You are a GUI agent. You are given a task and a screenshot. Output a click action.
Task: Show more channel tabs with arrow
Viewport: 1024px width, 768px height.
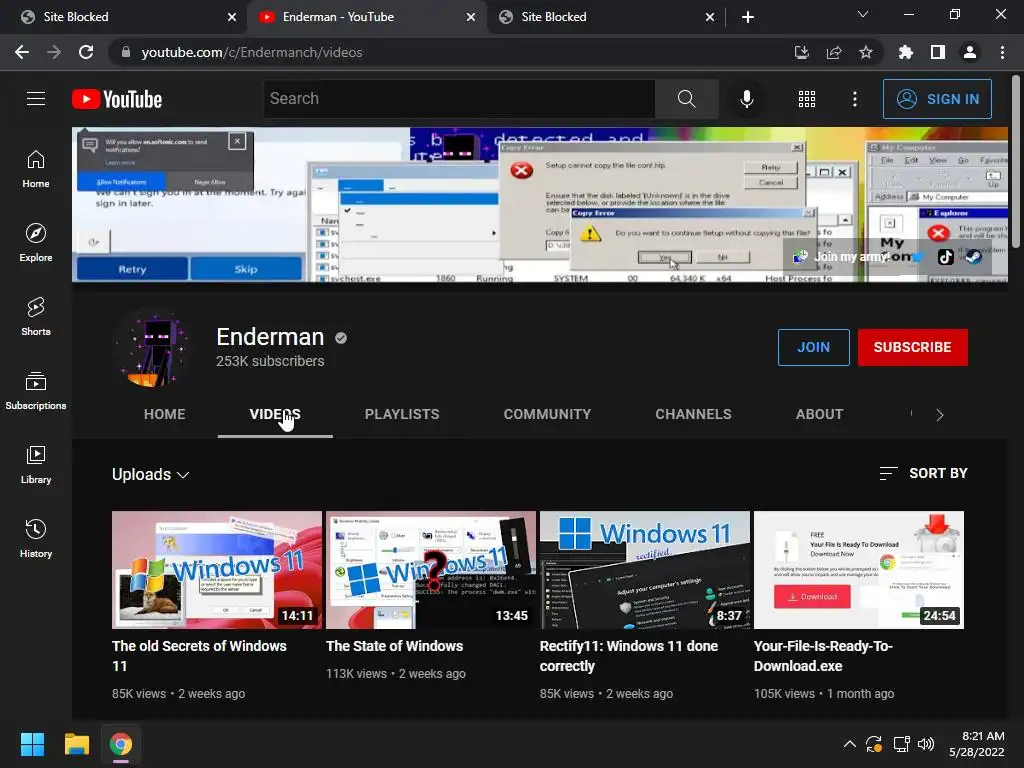(940, 415)
